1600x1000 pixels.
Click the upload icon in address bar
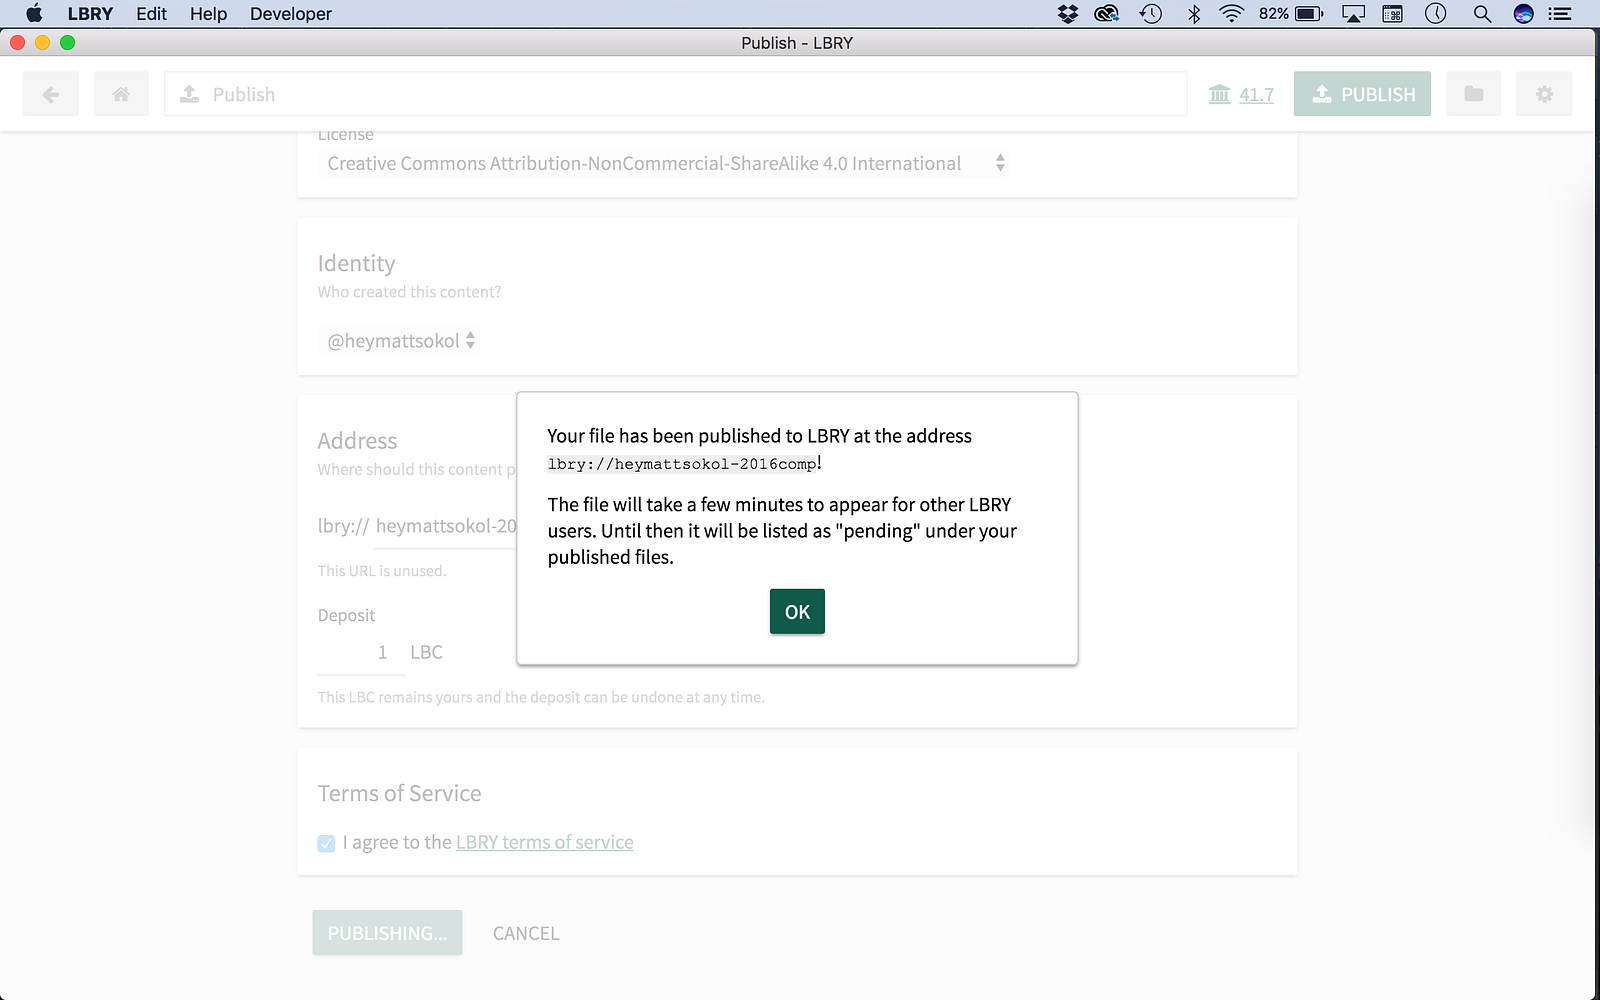coord(189,94)
